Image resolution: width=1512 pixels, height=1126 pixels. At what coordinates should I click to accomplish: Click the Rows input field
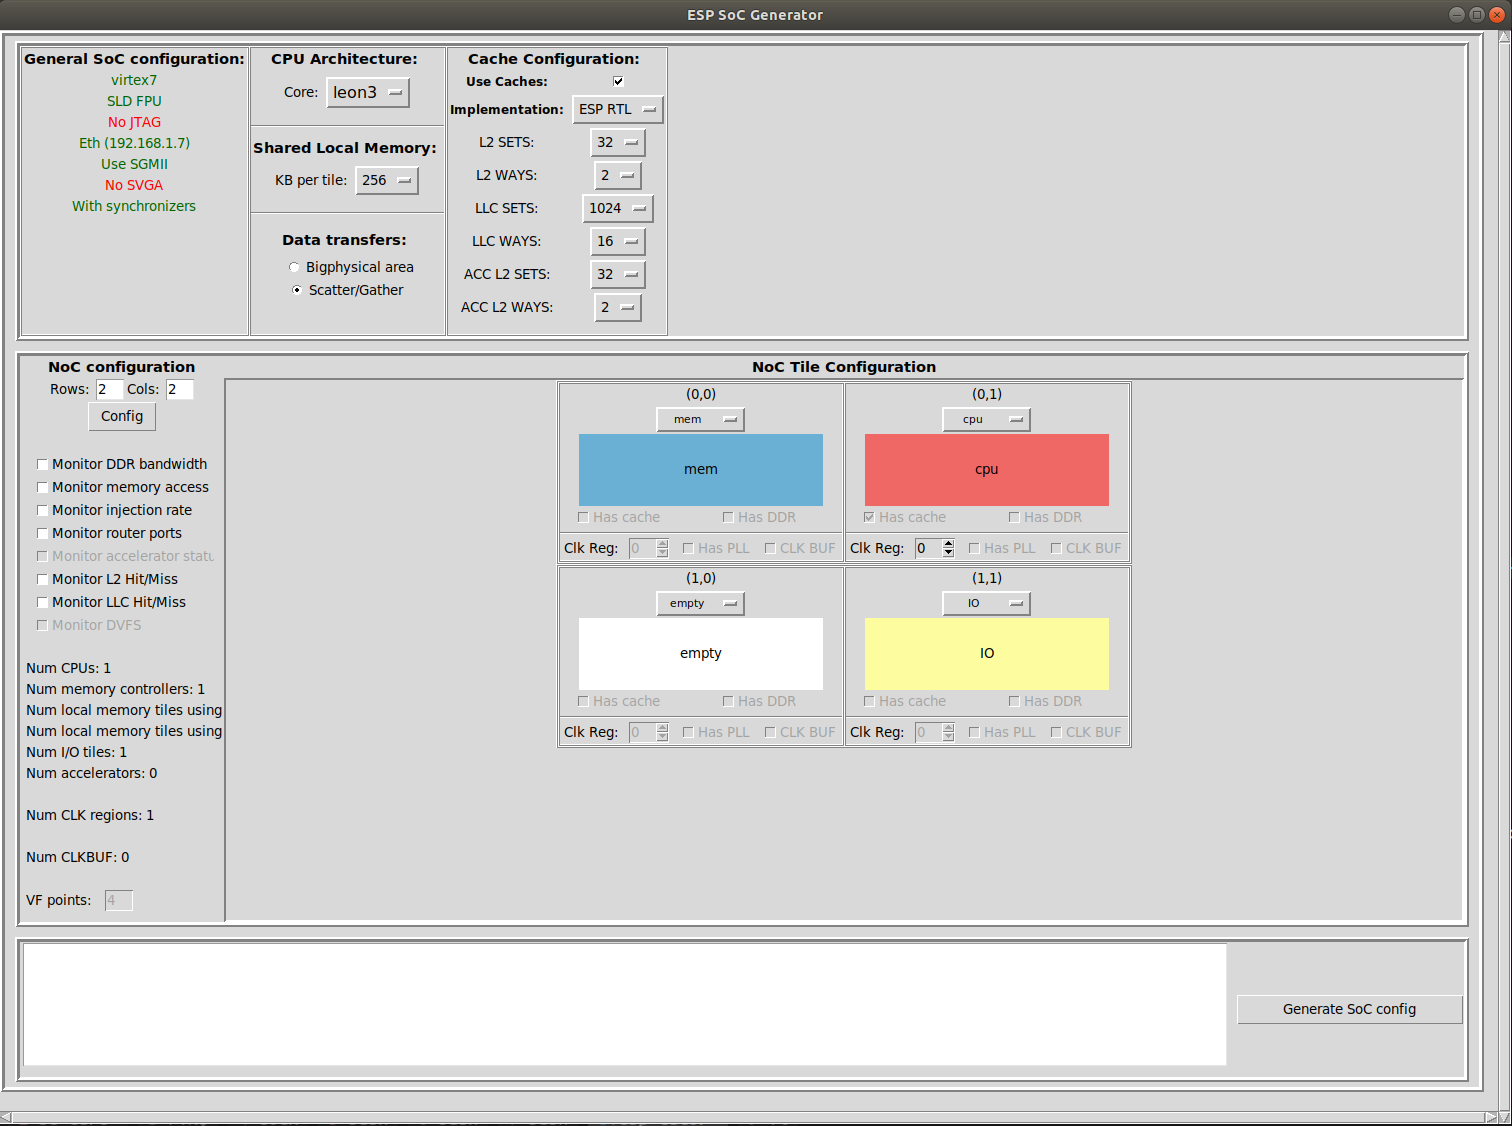[x=108, y=389]
